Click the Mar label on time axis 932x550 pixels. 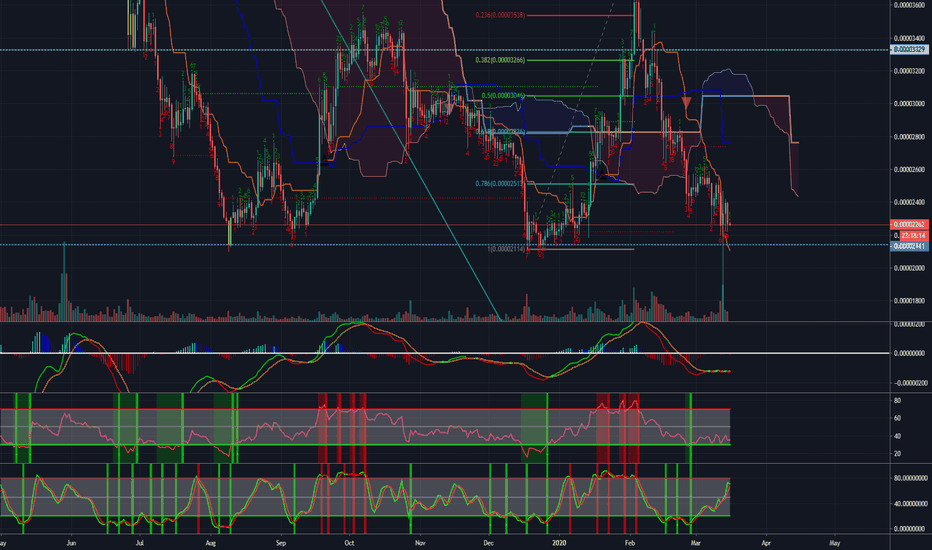696,543
